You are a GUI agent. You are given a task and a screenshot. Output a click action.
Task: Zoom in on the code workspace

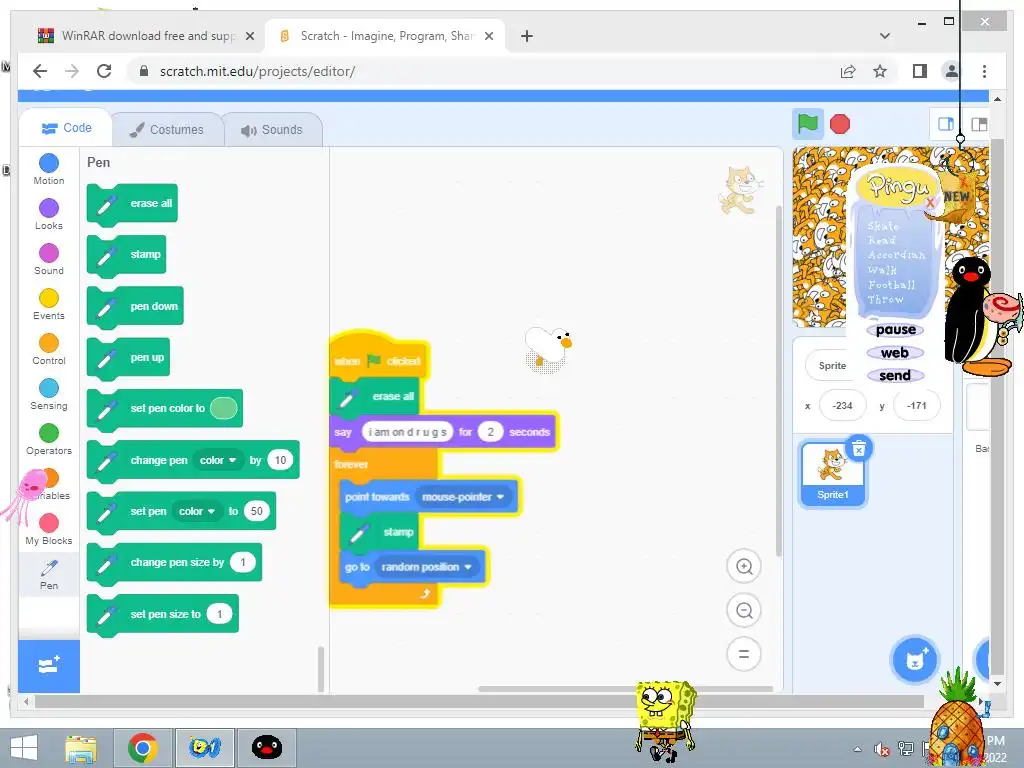click(x=744, y=567)
